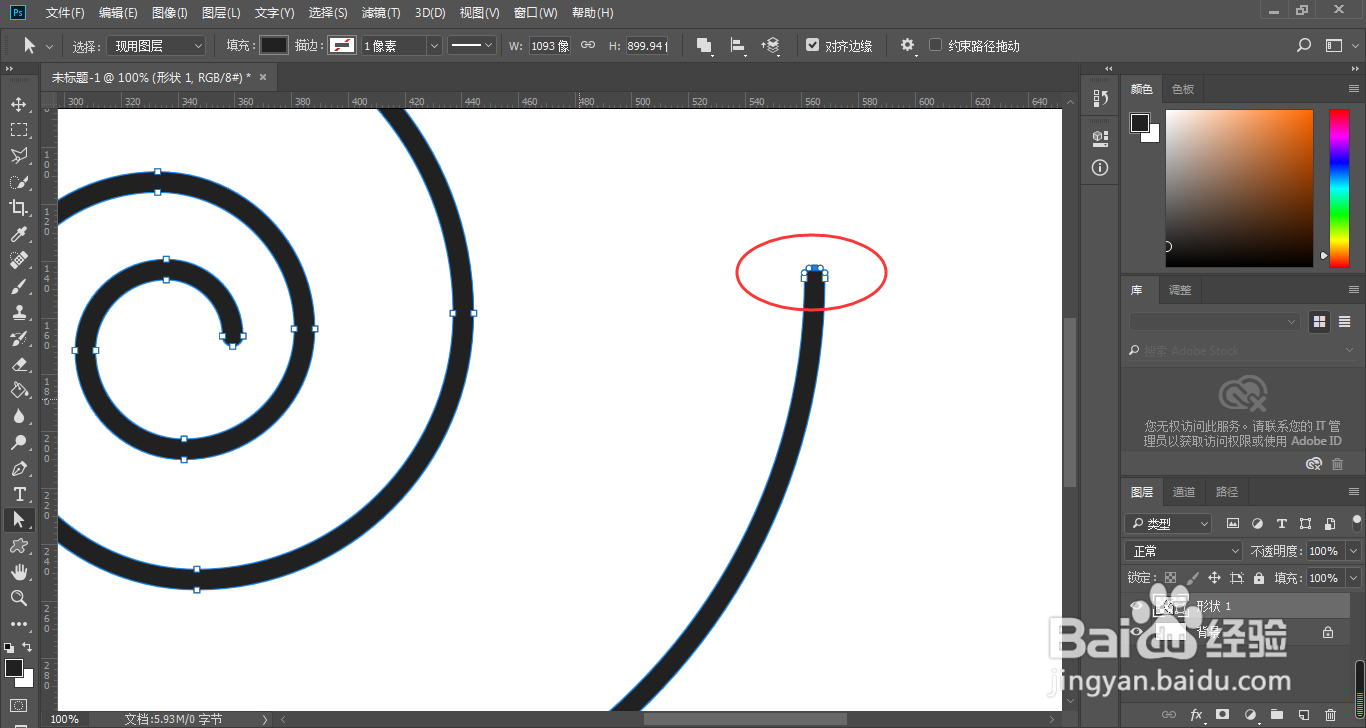Click the fill 填充 color swatch
1366x728 pixels.
pos(274,46)
